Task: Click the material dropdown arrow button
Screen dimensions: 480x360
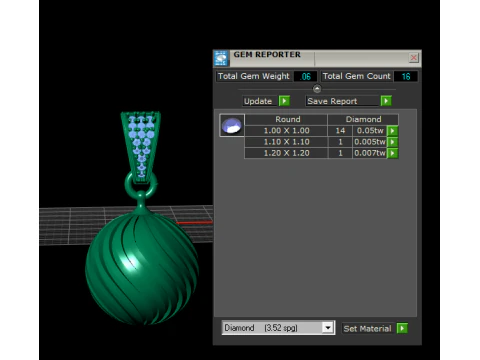Action: point(328,328)
